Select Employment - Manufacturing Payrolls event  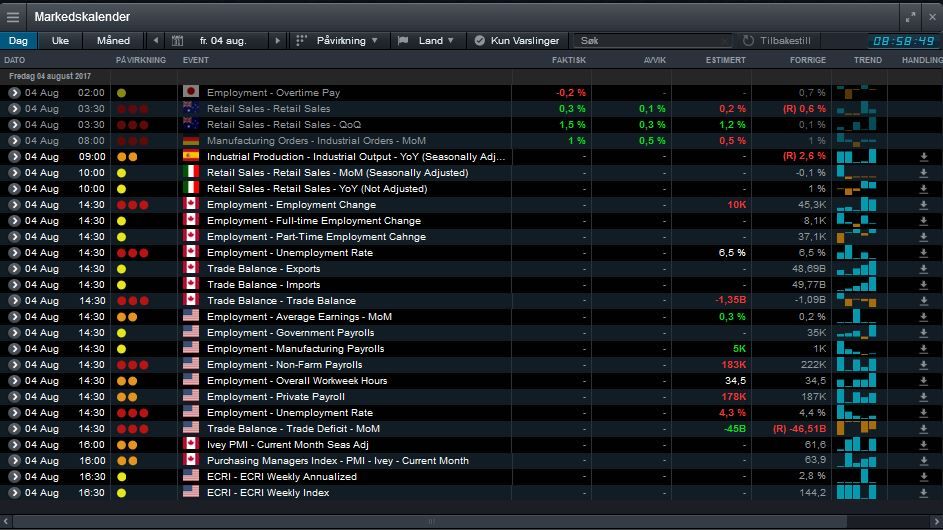(295, 349)
